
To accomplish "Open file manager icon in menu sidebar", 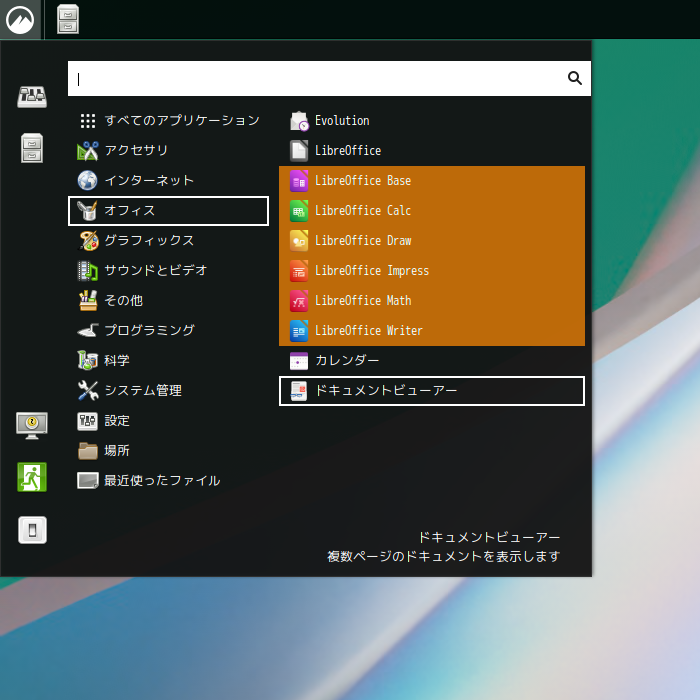I will point(32,148).
